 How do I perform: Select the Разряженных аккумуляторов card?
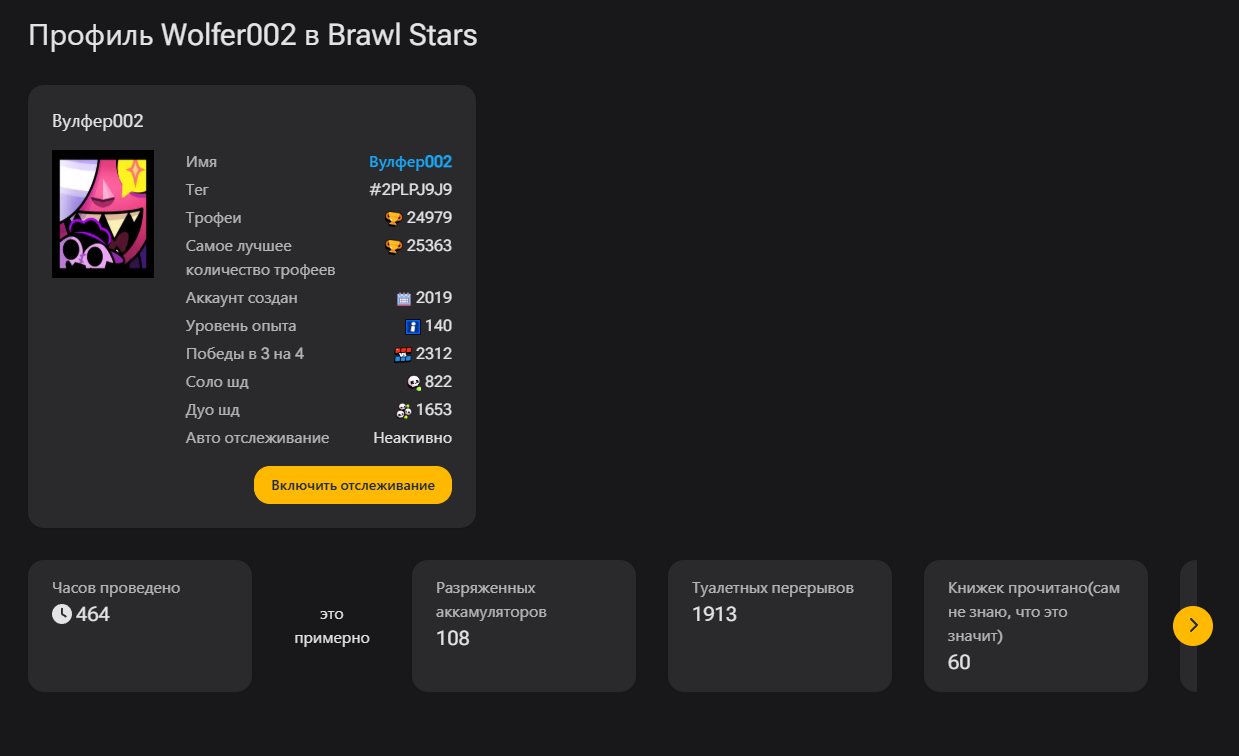point(524,626)
